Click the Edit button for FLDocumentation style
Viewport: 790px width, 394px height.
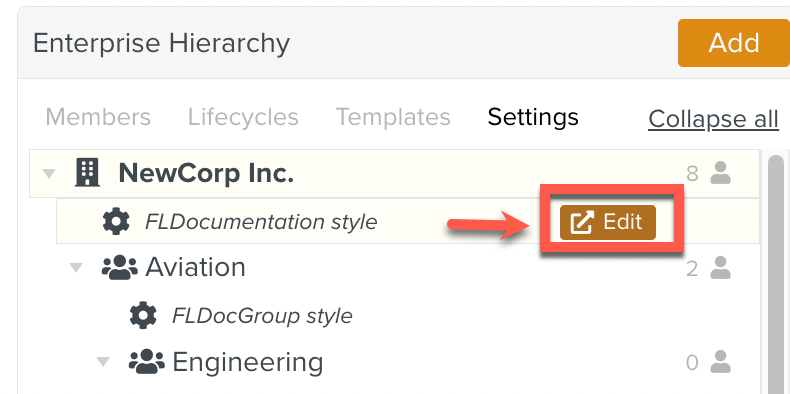point(608,222)
